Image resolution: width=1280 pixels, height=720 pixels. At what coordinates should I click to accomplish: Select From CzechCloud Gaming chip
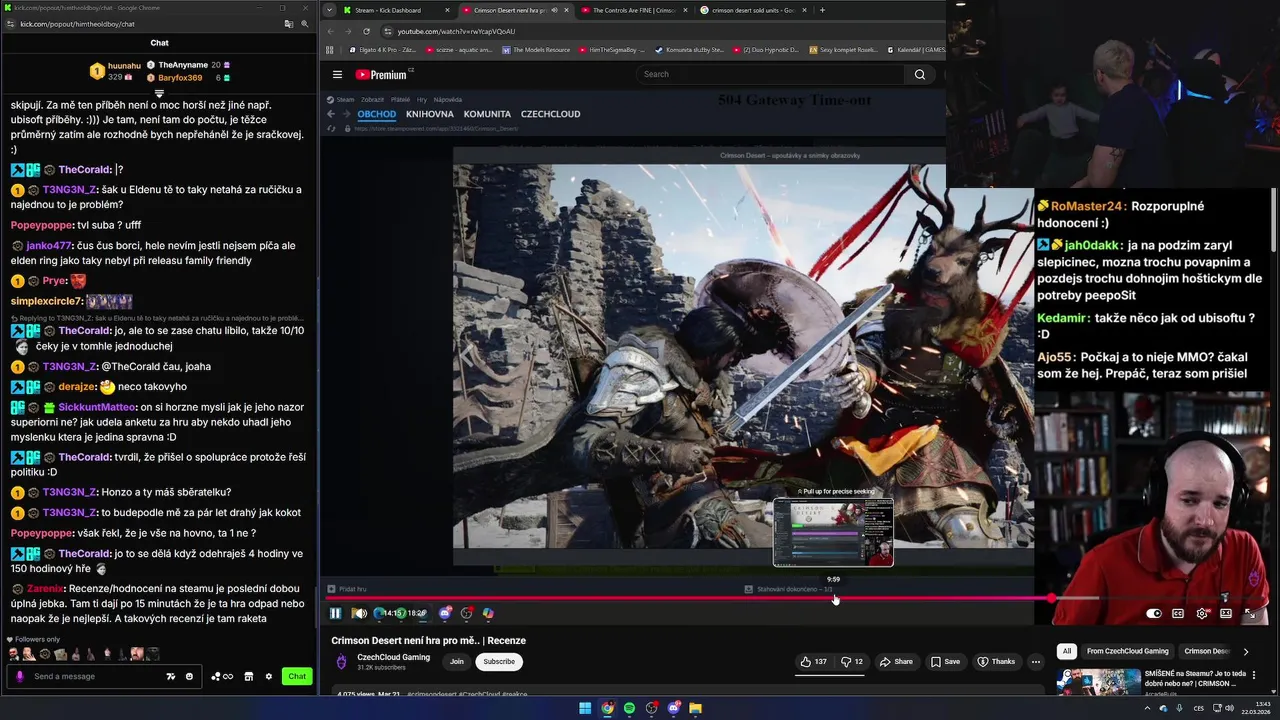[1127, 651]
